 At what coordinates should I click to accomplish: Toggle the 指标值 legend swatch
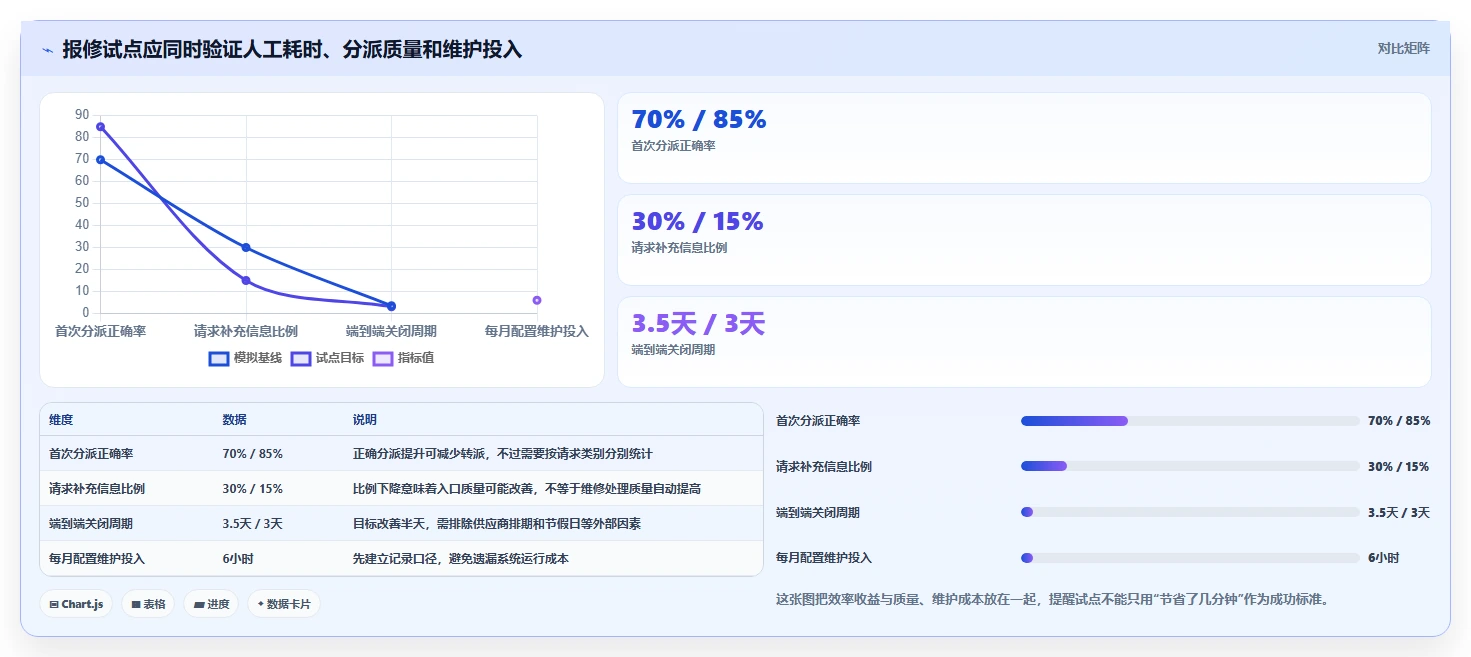click(x=383, y=358)
